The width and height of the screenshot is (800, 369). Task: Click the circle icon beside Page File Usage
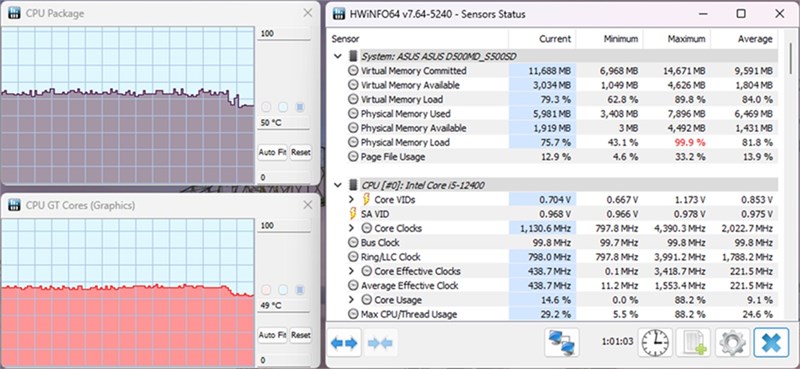[353, 157]
